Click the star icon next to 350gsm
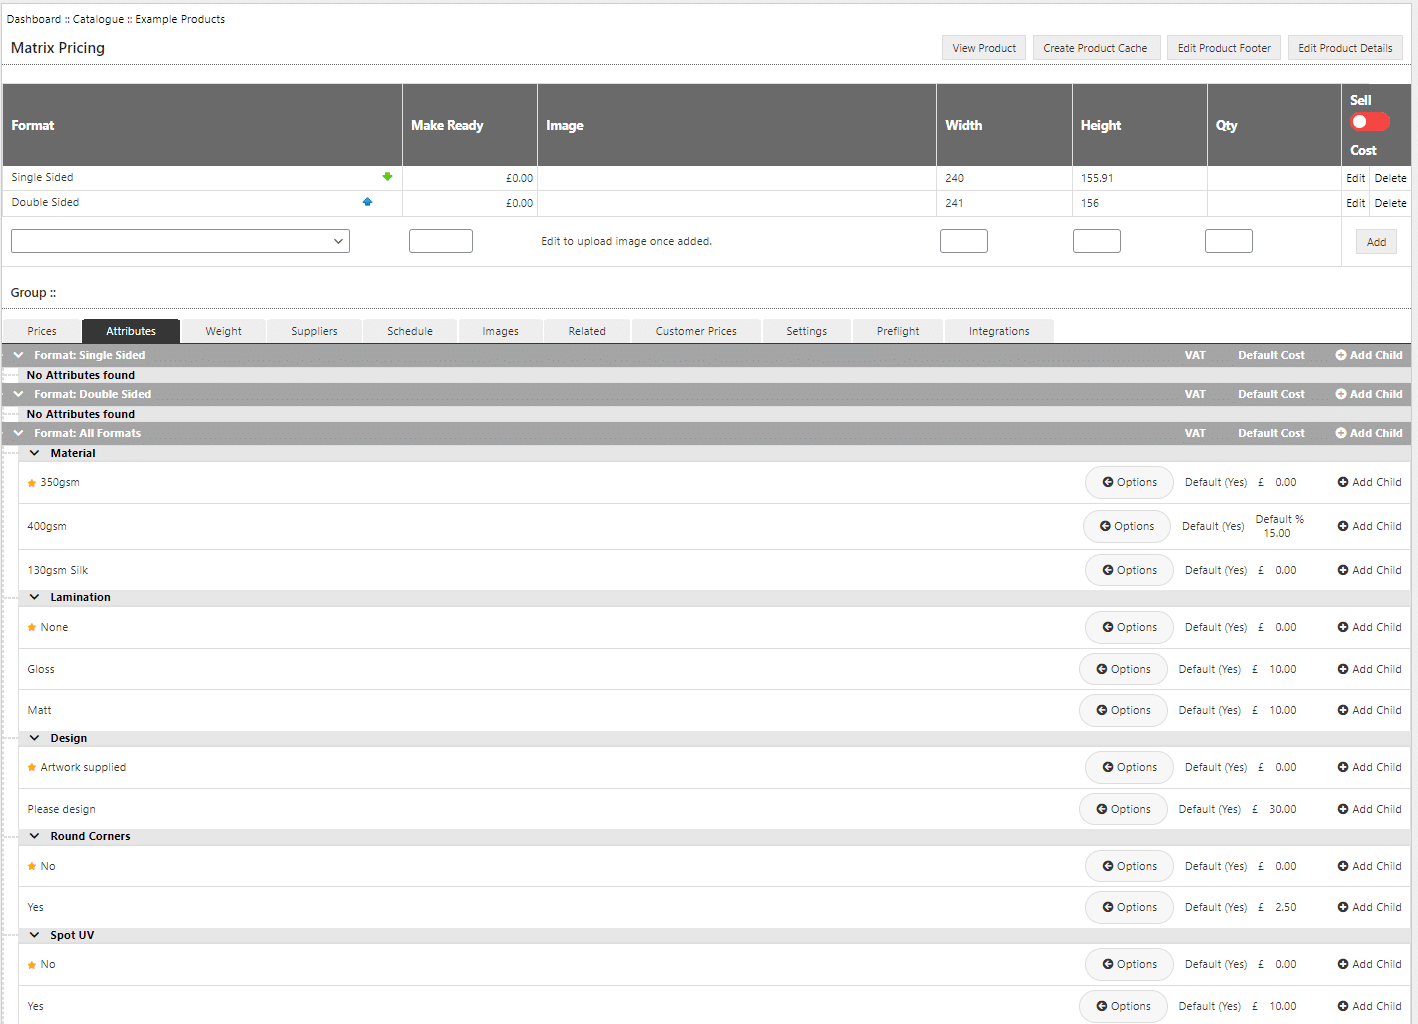Viewport: 1418px width, 1024px height. (x=32, y=483)
